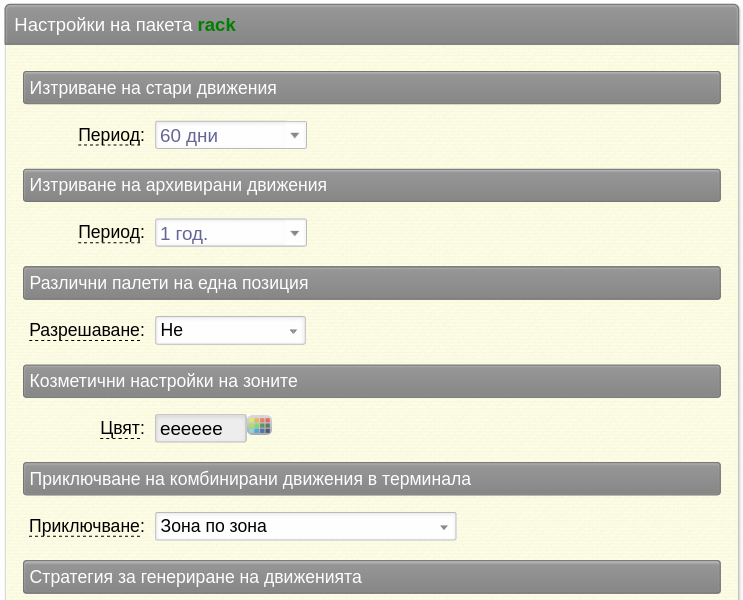Click the Приключване field label
Image resolution: width=743 pixels, height=600 pixels.
pyautogui.click(x=87, y=526)
